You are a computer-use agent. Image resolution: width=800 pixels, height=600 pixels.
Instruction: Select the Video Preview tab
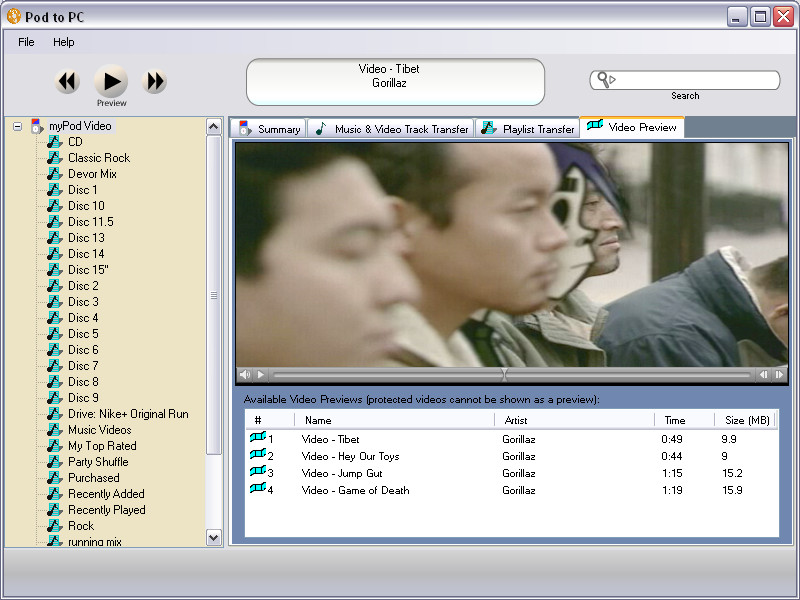coord(632,127)
